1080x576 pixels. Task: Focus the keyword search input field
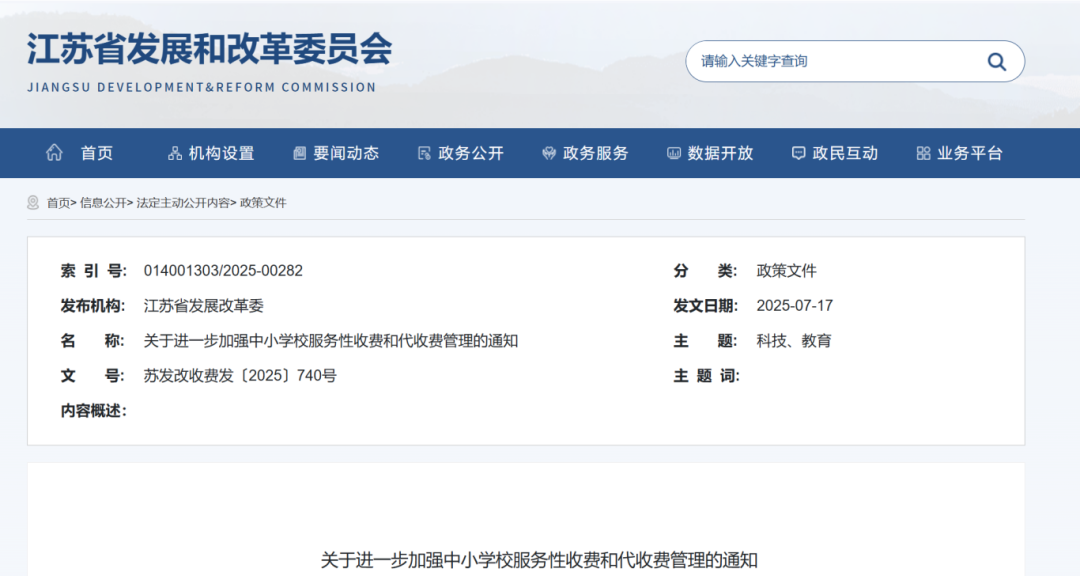(x=830, y=62)
